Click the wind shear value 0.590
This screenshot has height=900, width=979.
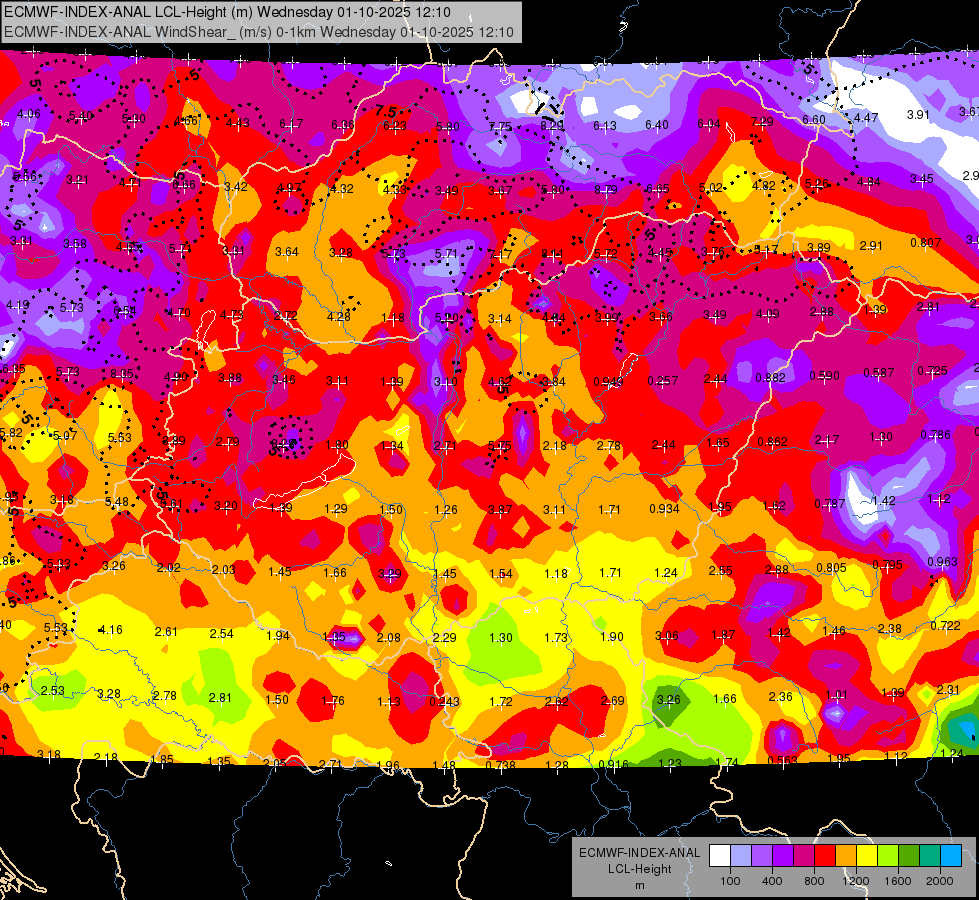click(824, 376)
